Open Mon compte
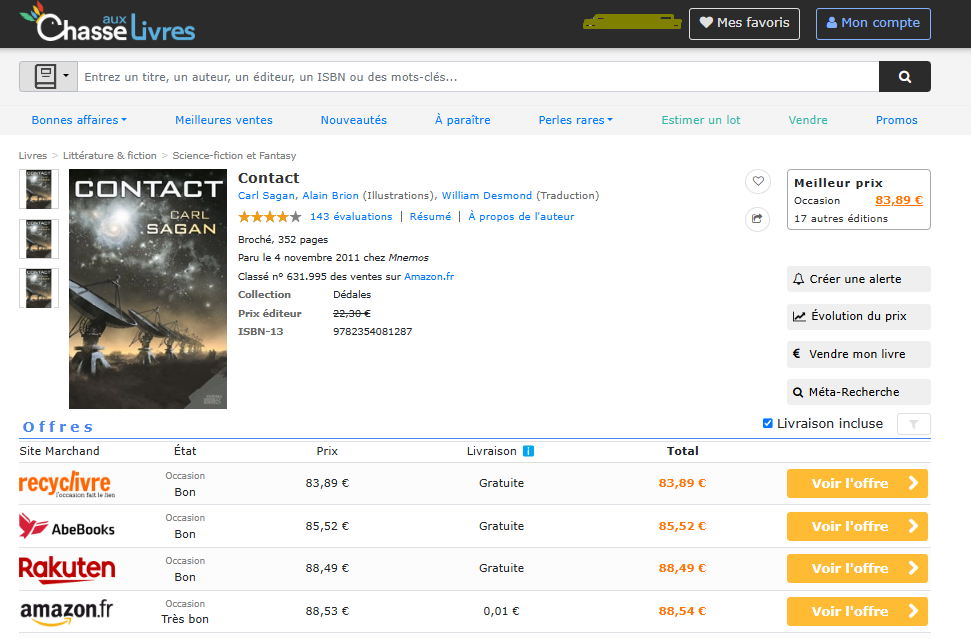This screenshot has height=642, width=971. [873, 23]
